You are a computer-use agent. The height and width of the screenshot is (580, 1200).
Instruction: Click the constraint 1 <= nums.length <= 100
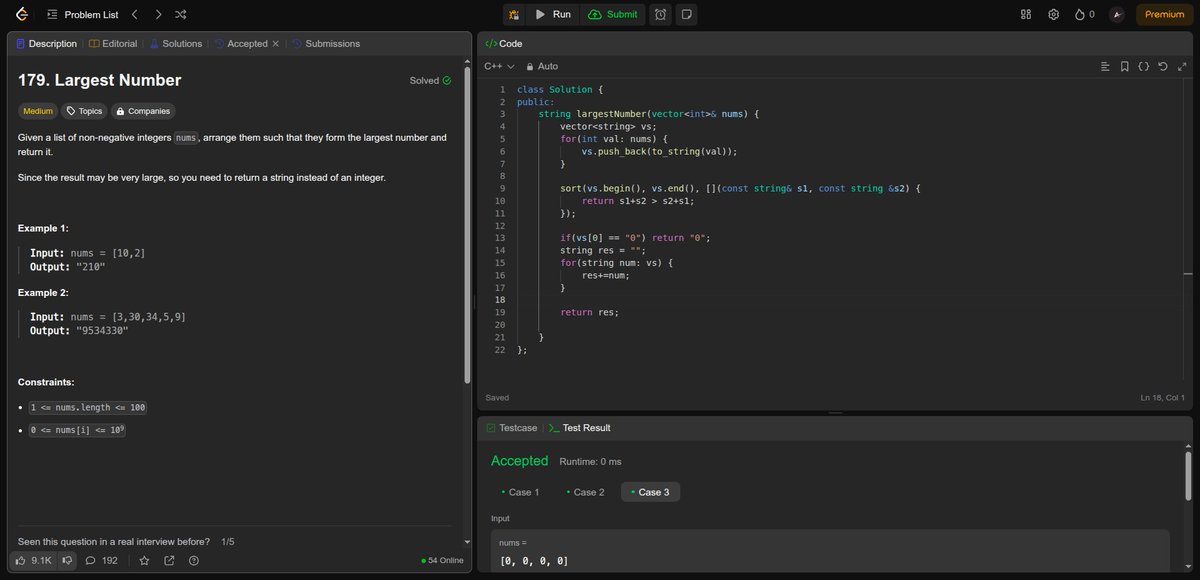(88, 408)
